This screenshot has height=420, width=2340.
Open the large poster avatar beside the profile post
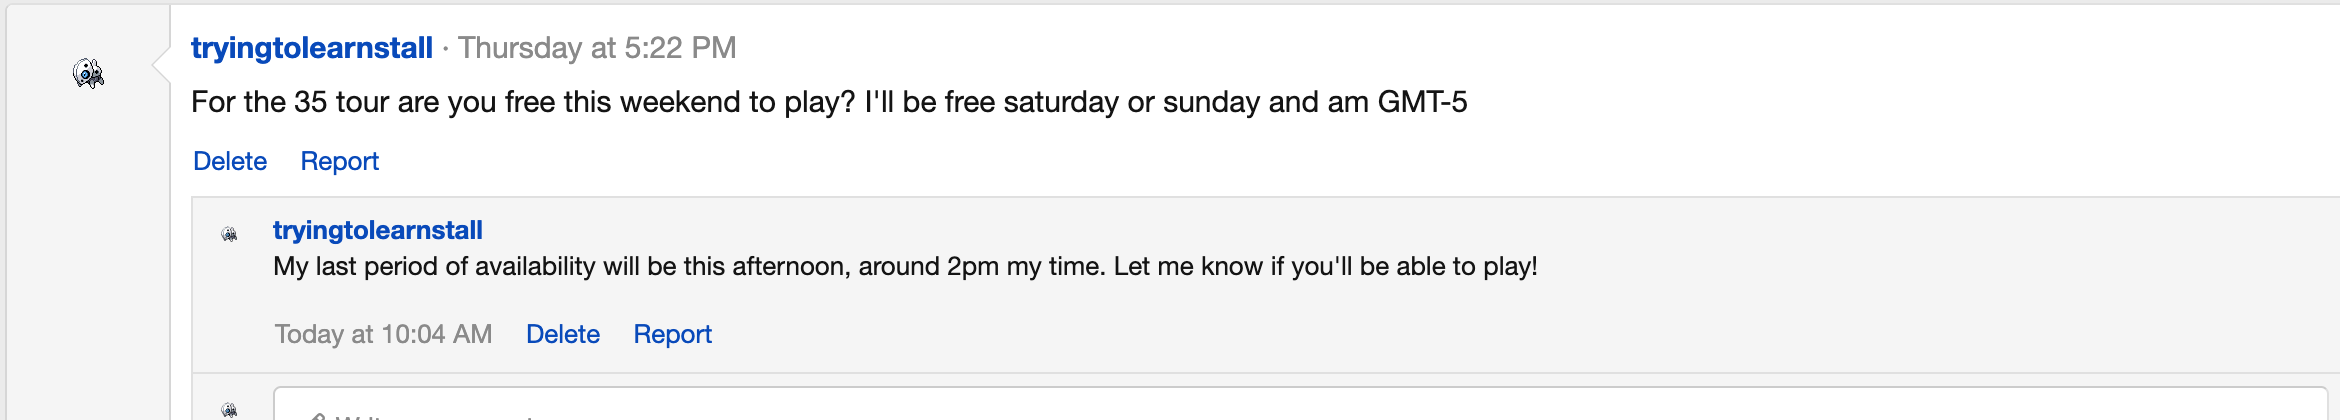[89, 73]
